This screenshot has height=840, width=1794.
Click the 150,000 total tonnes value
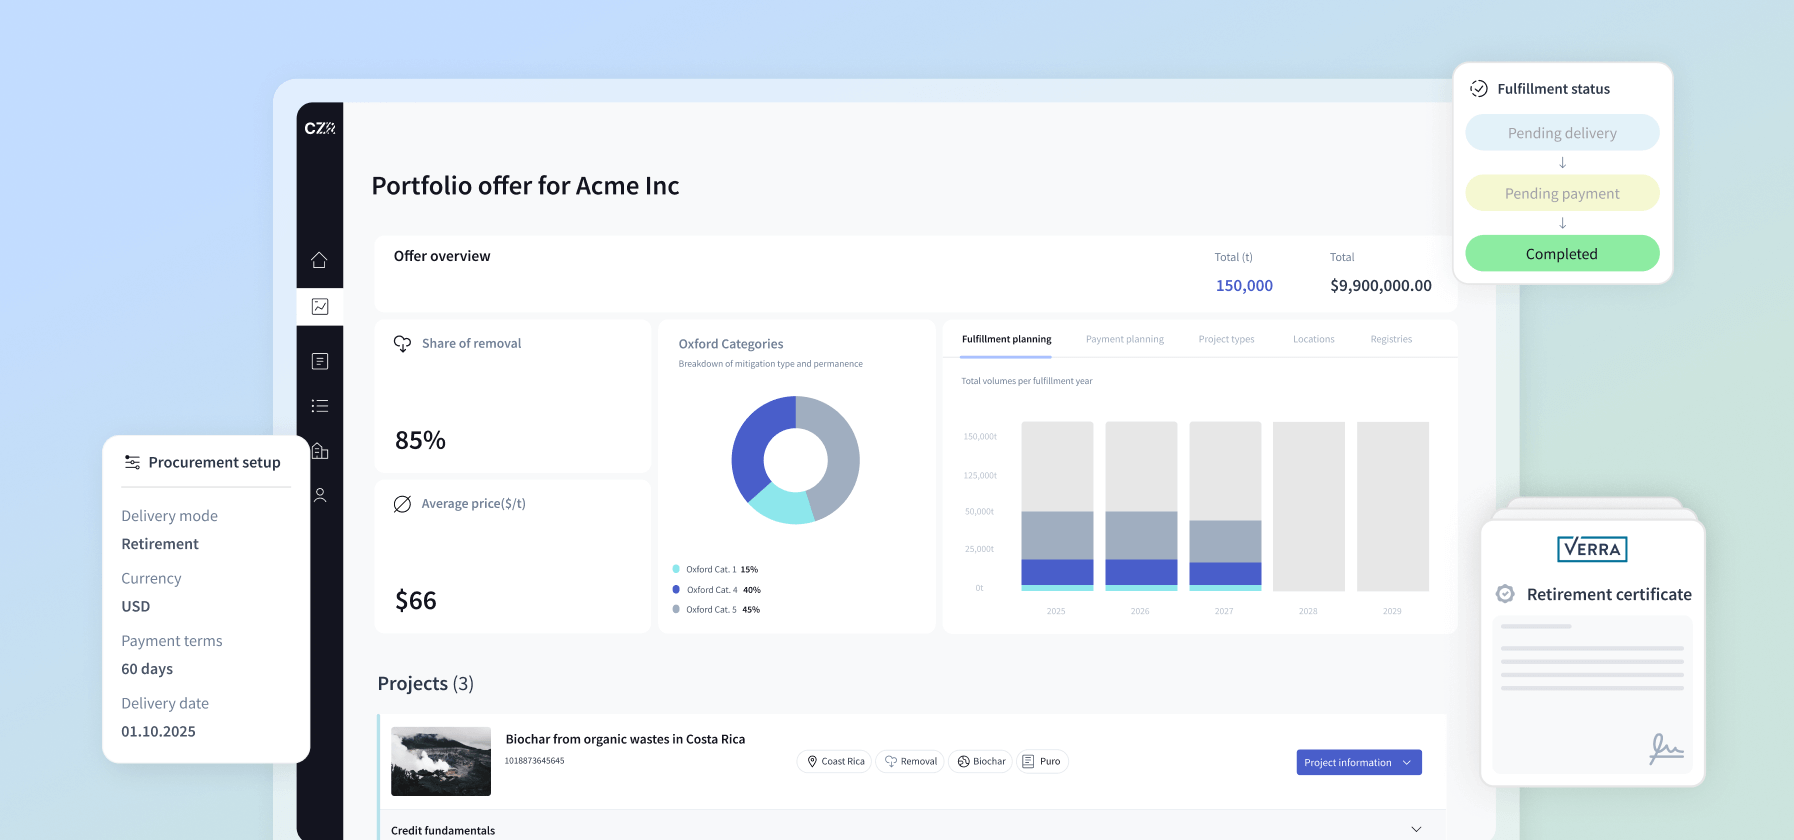point(1244,286)
